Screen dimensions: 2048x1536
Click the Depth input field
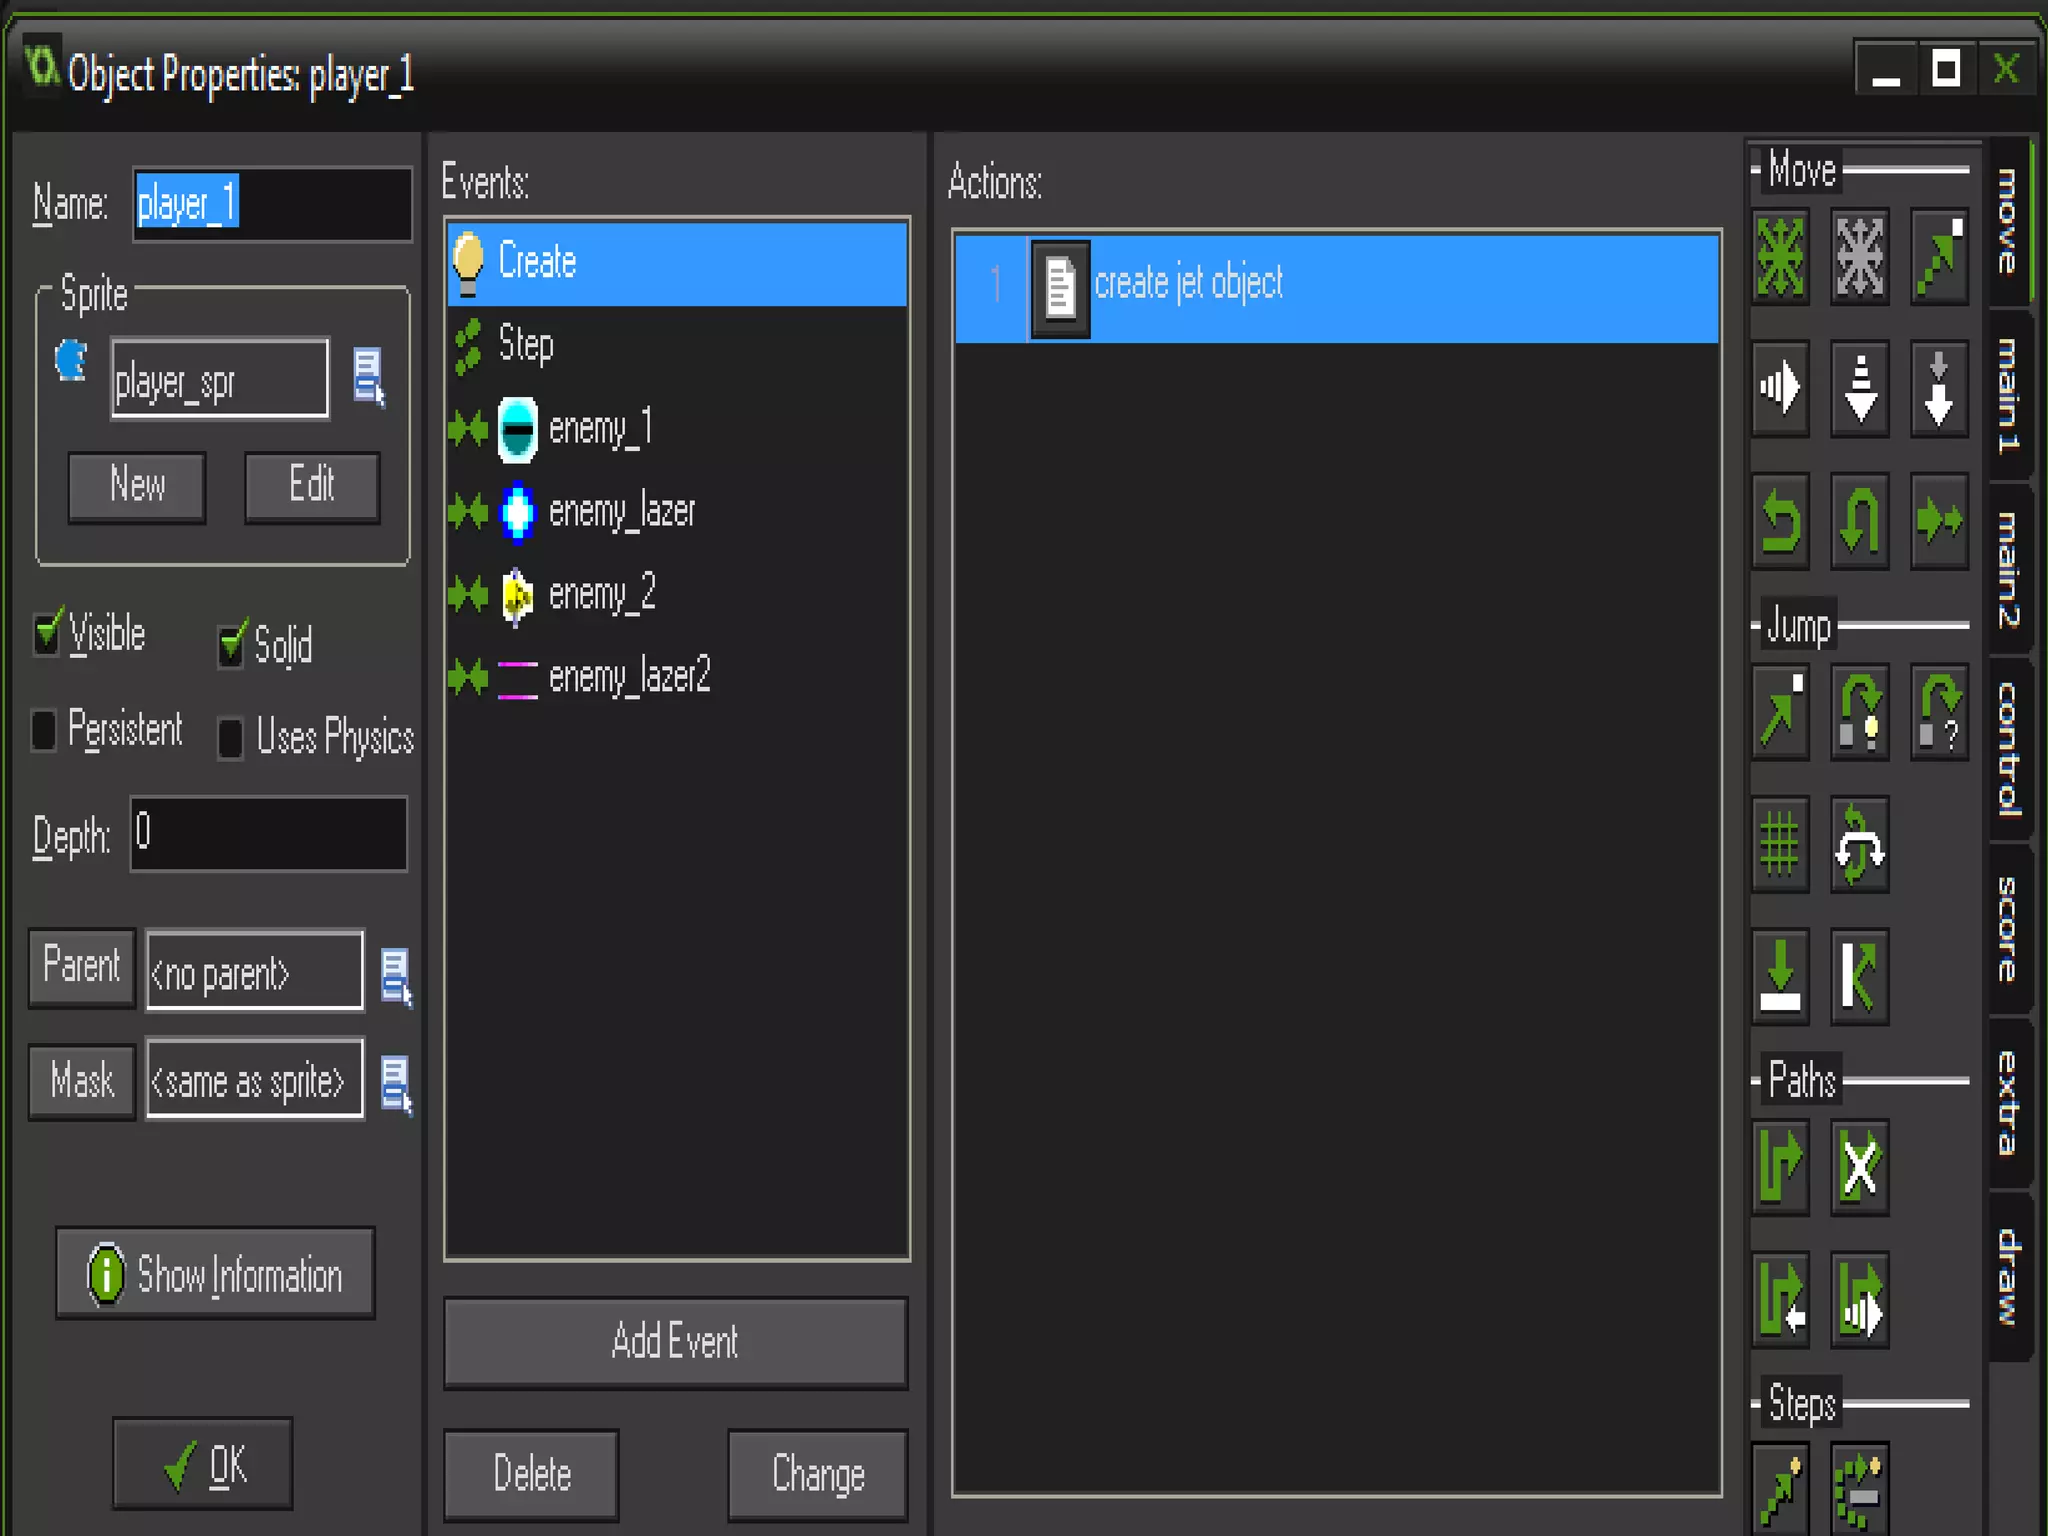pyautogui.click(x=268, y=834)
